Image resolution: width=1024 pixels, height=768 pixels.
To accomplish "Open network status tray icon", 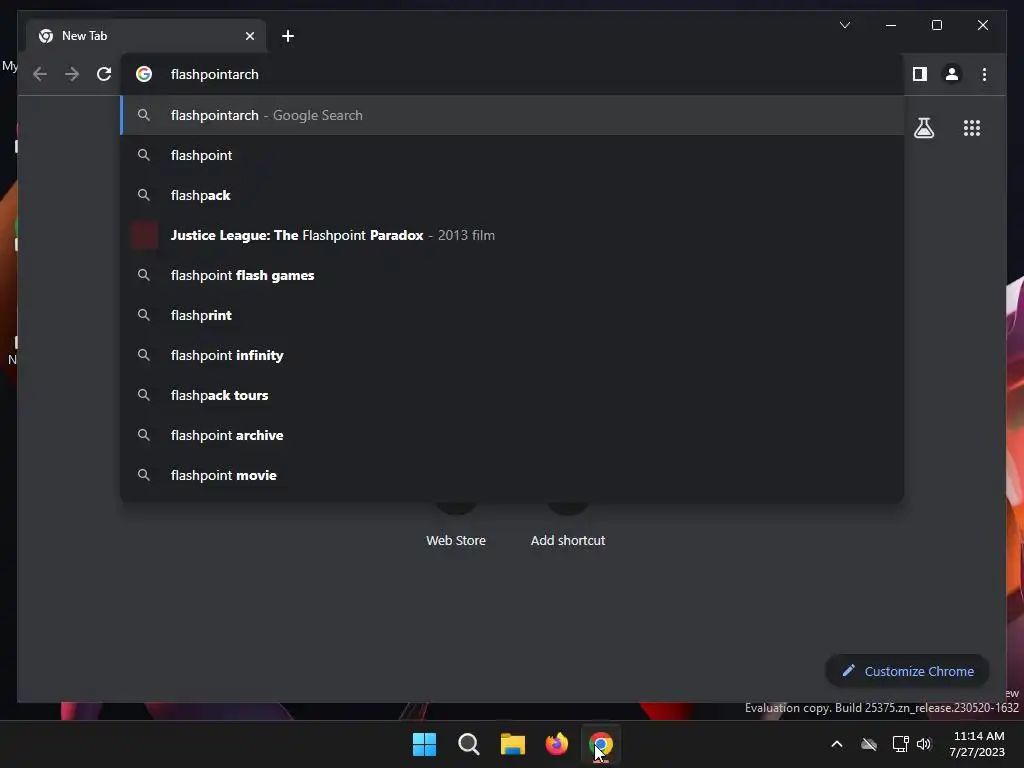I will point(901,744).
